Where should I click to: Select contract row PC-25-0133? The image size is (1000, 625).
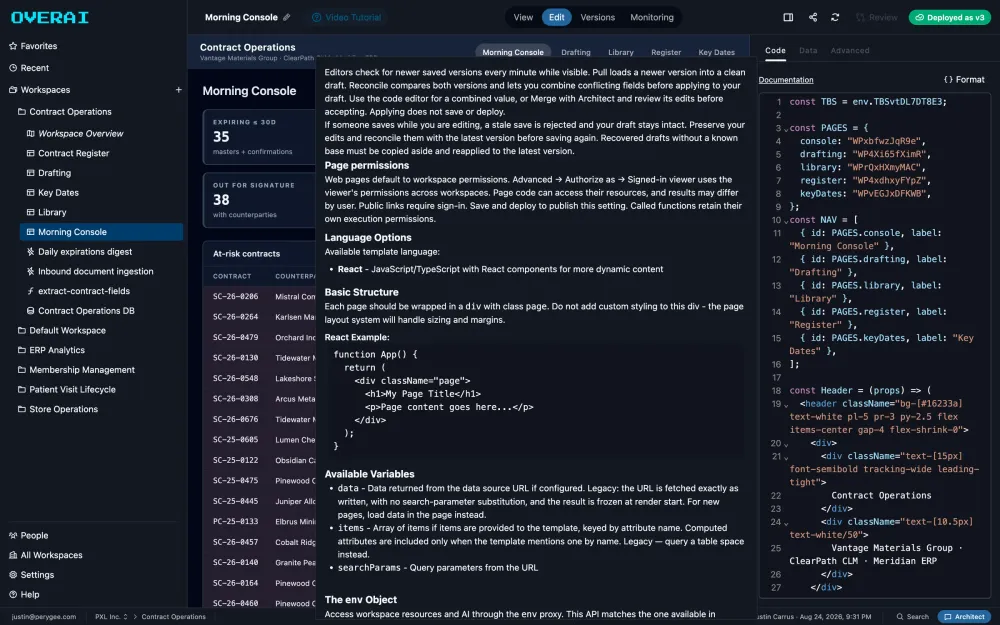click(x=260, y=522)
